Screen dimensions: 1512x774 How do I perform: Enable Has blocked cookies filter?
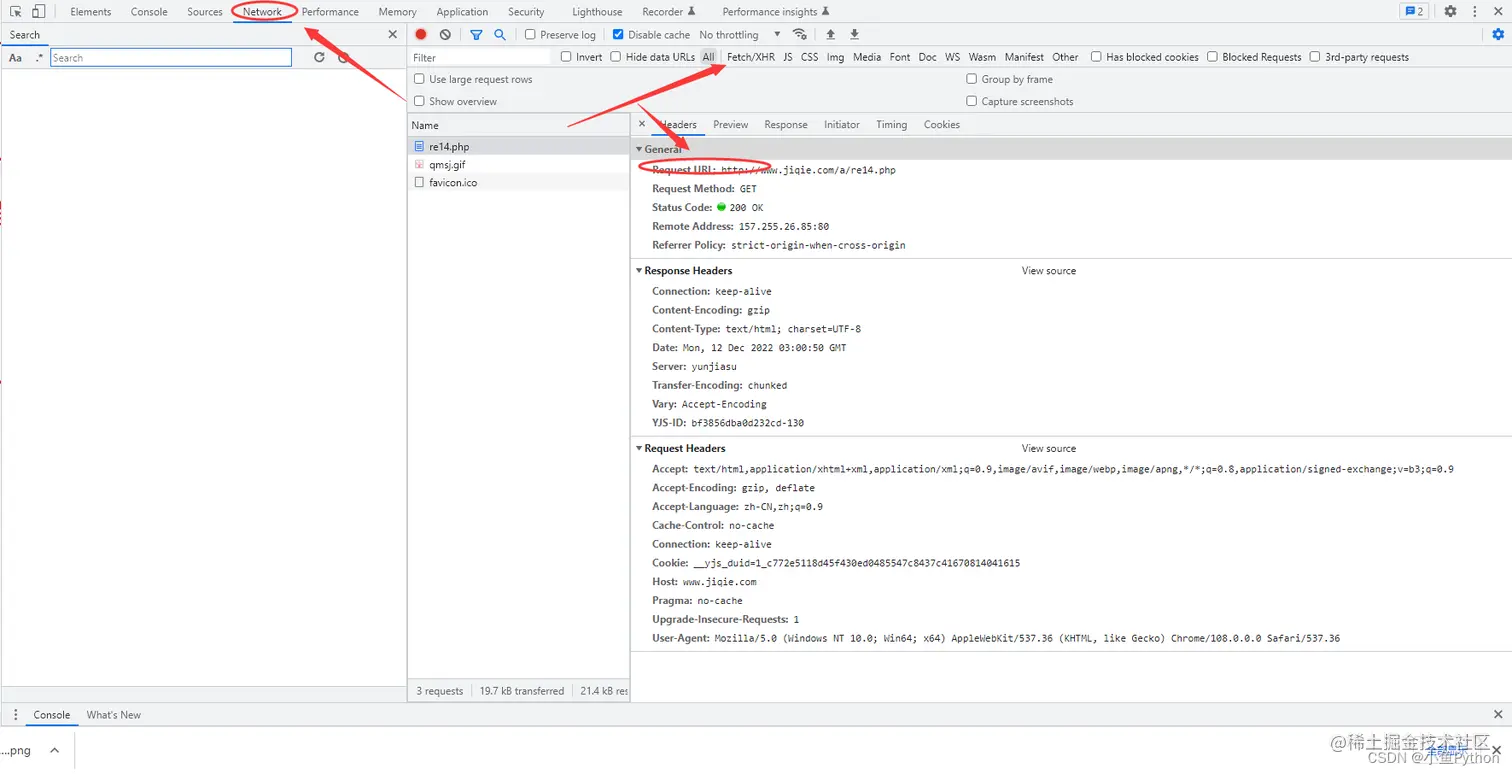[x=1097, y=57]
